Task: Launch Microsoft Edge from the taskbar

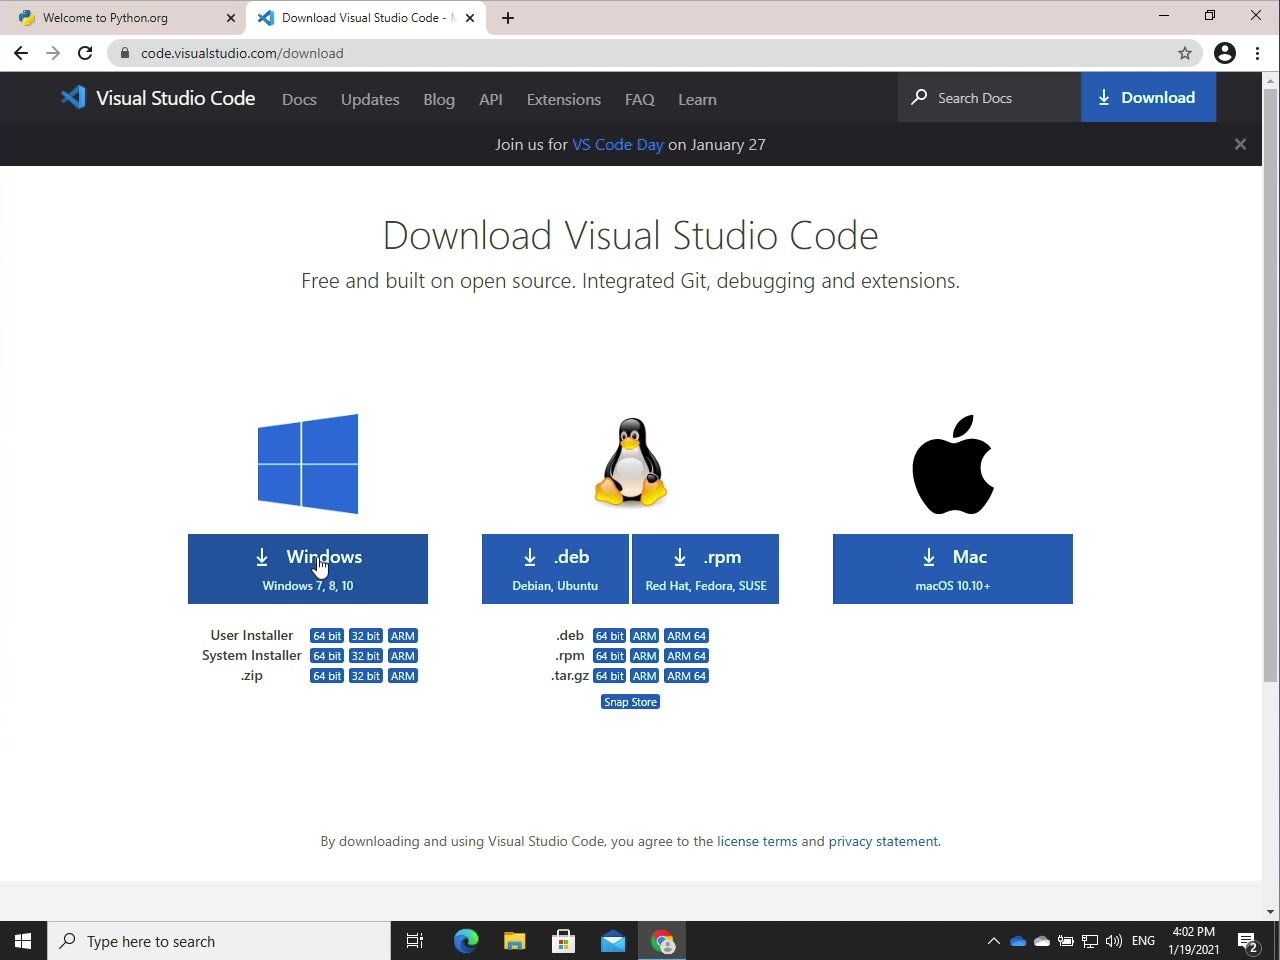Action: click(466, 941)
